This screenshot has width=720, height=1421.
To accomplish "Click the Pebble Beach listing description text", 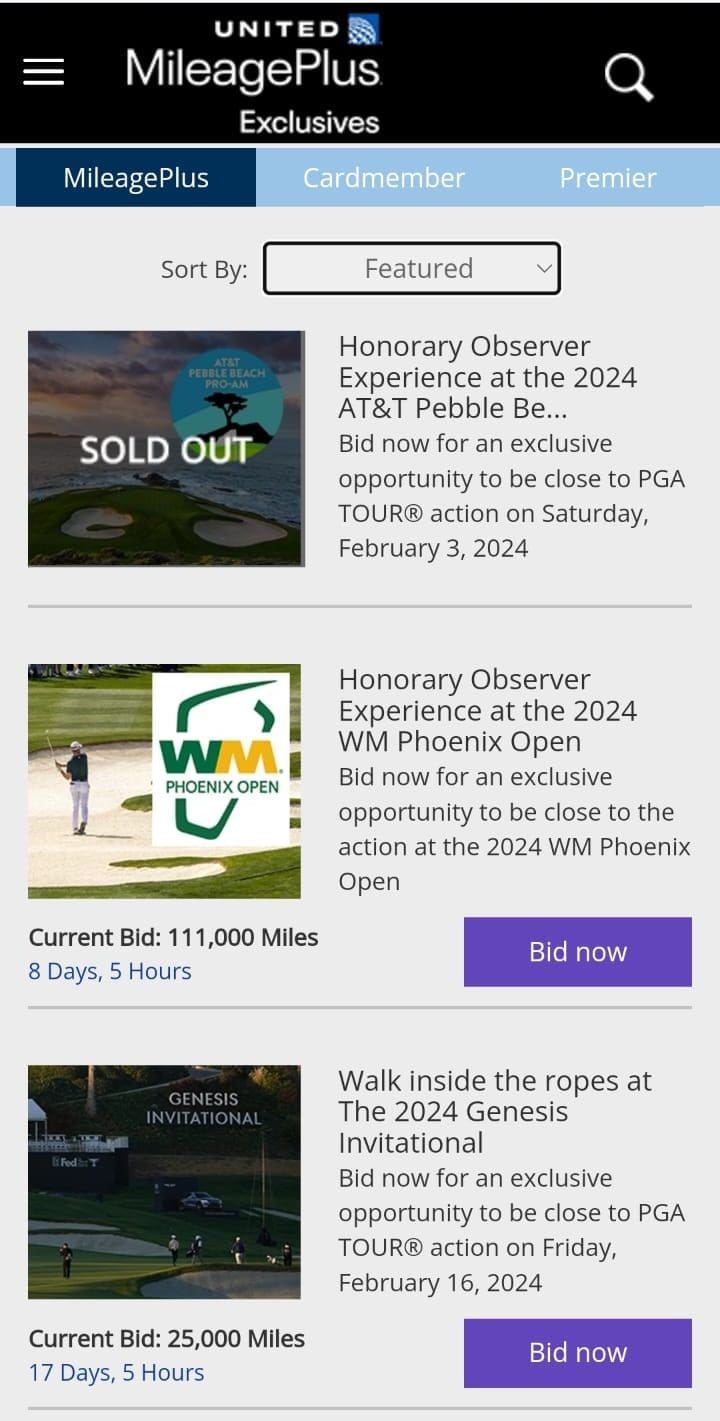I will 511,496.
